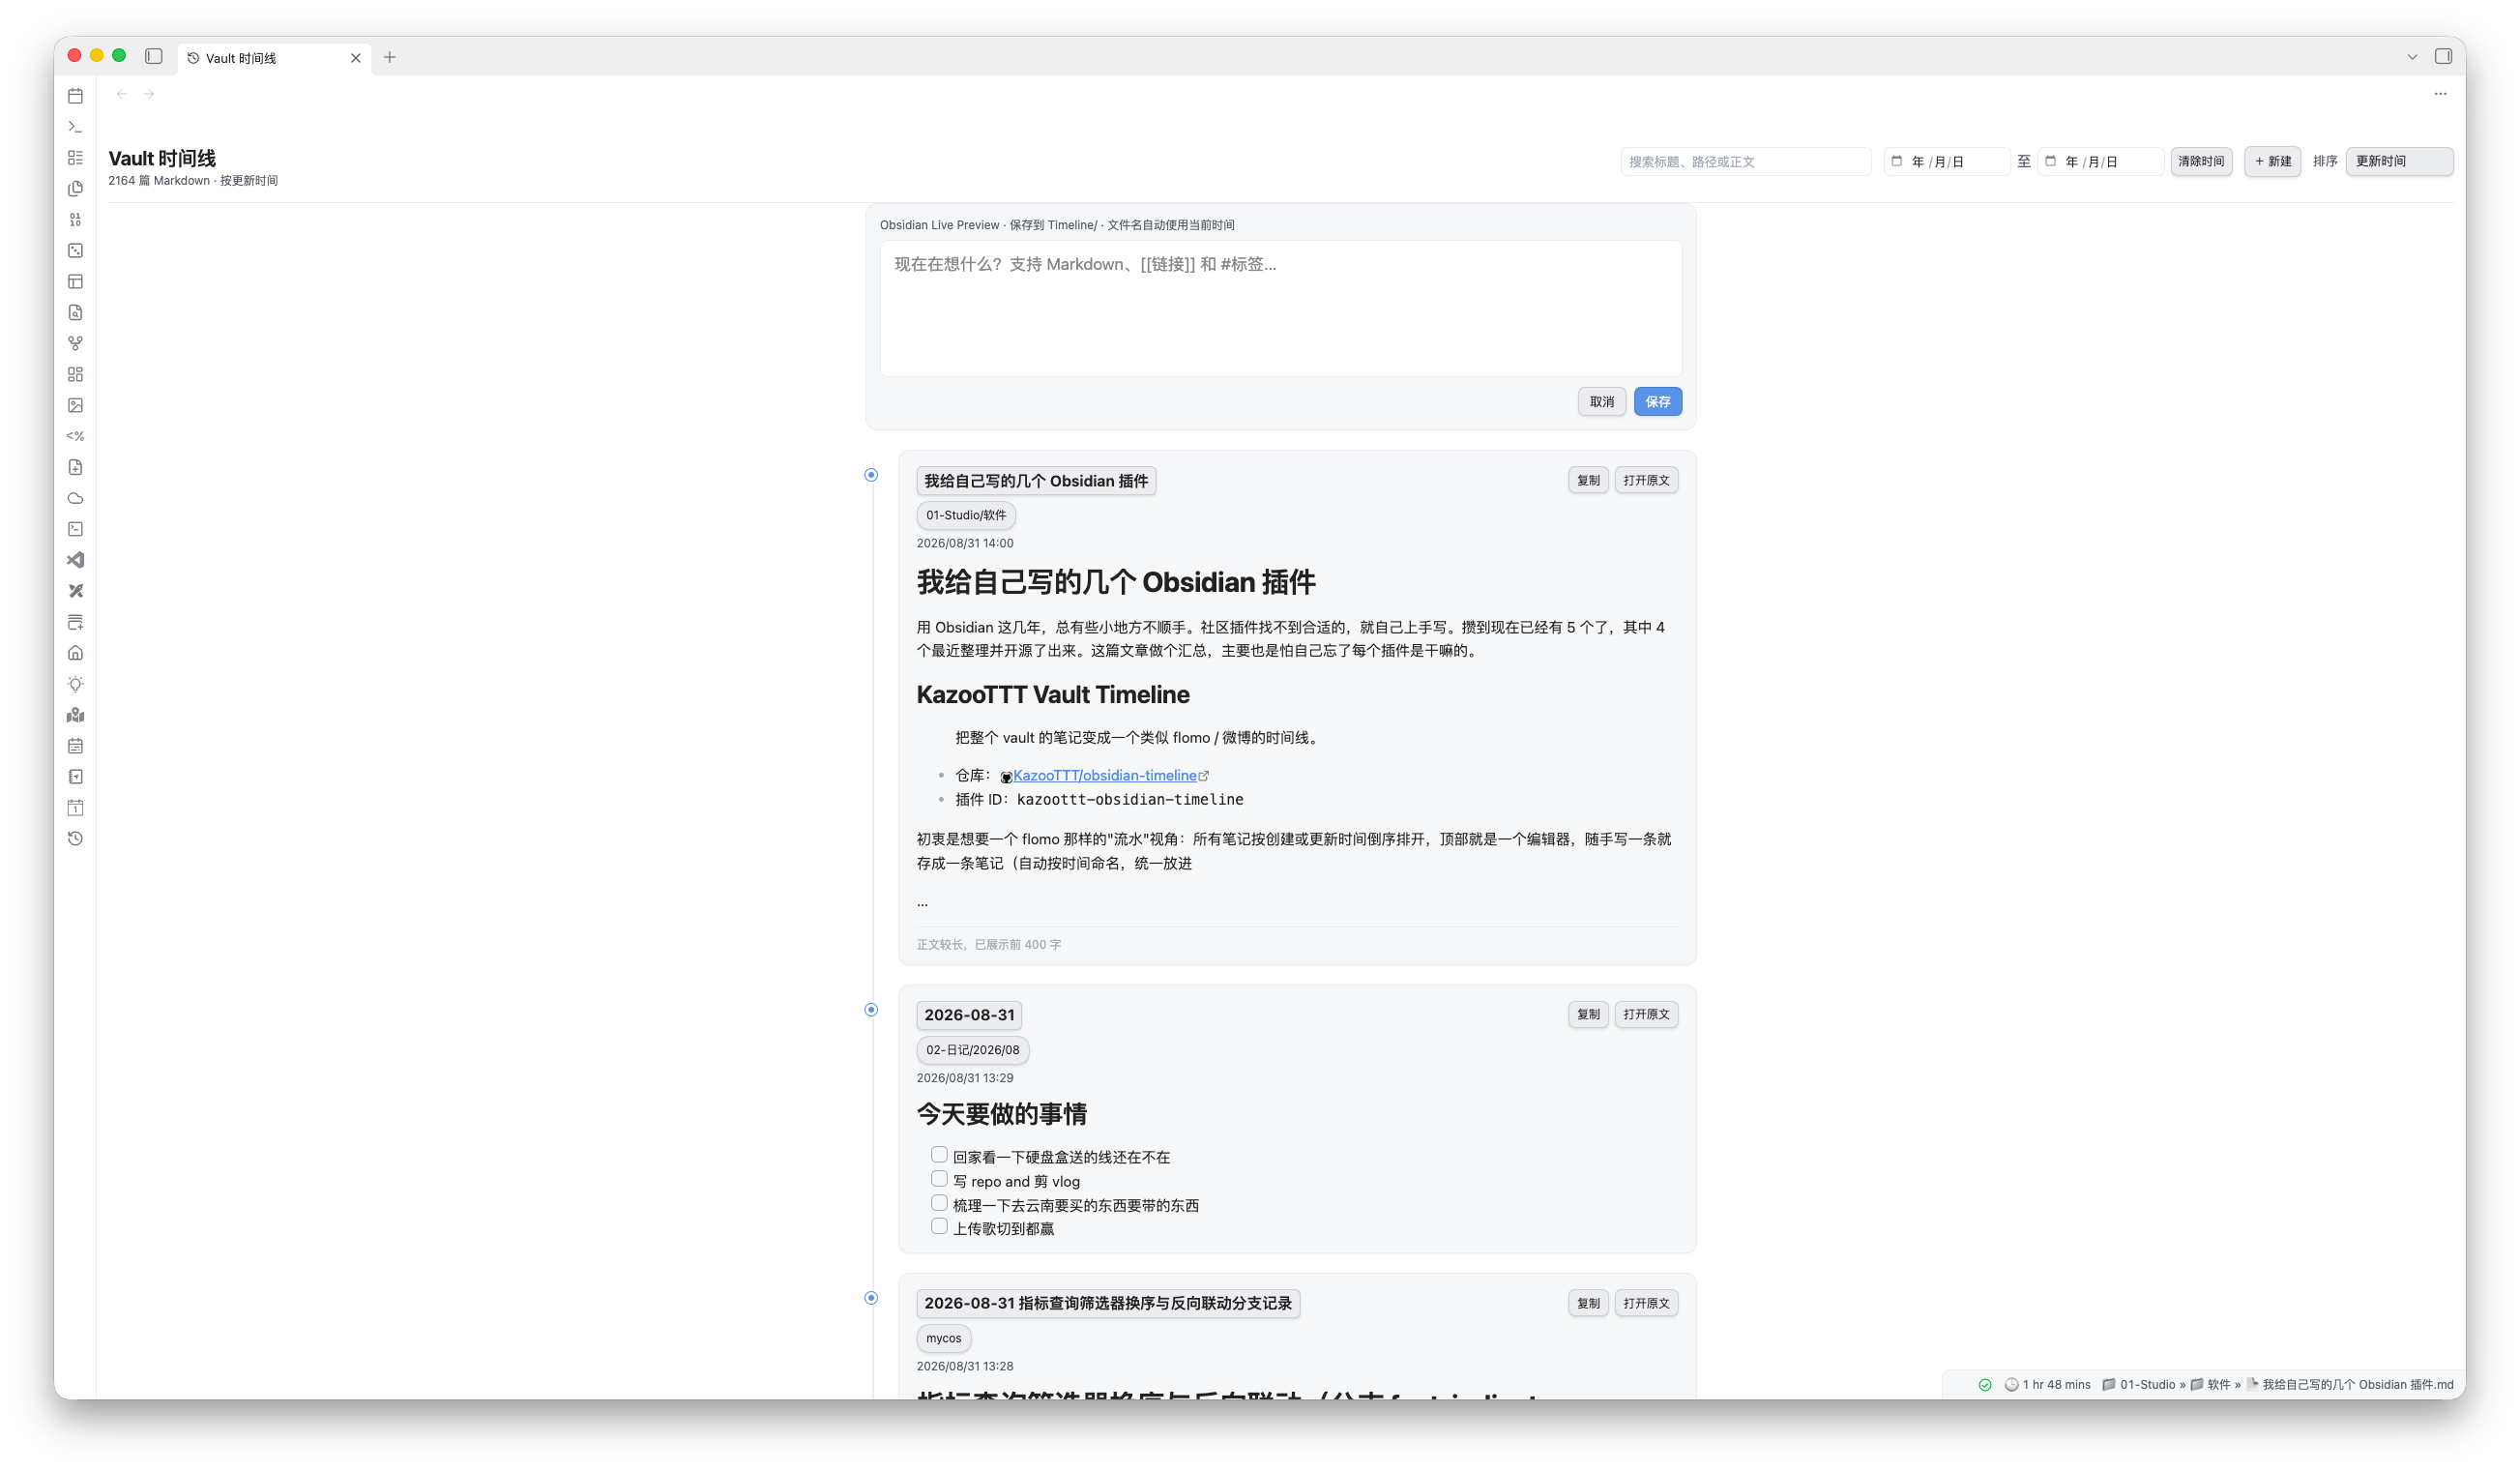Click 取消 in the editor box
The width and height of the screenshot is (2520, 1471).
coord(1601,402)
